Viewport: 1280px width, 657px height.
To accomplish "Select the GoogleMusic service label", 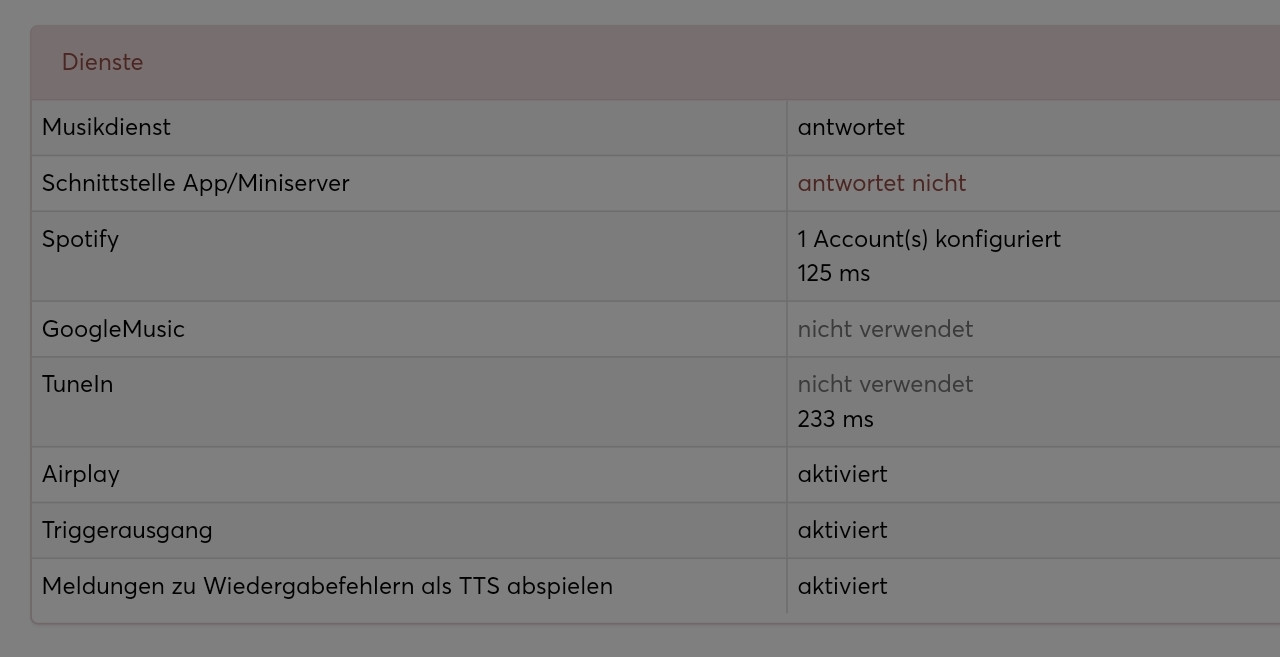I will [113, 329].
